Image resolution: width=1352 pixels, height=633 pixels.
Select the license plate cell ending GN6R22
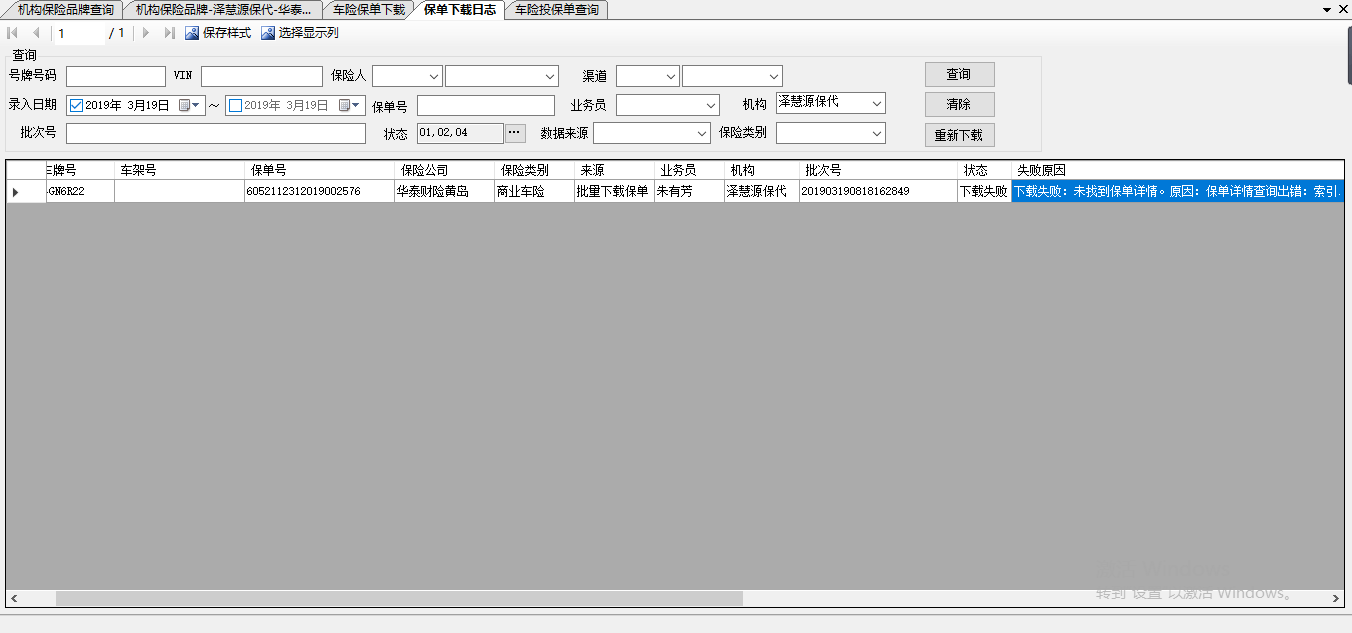point(80,191)
